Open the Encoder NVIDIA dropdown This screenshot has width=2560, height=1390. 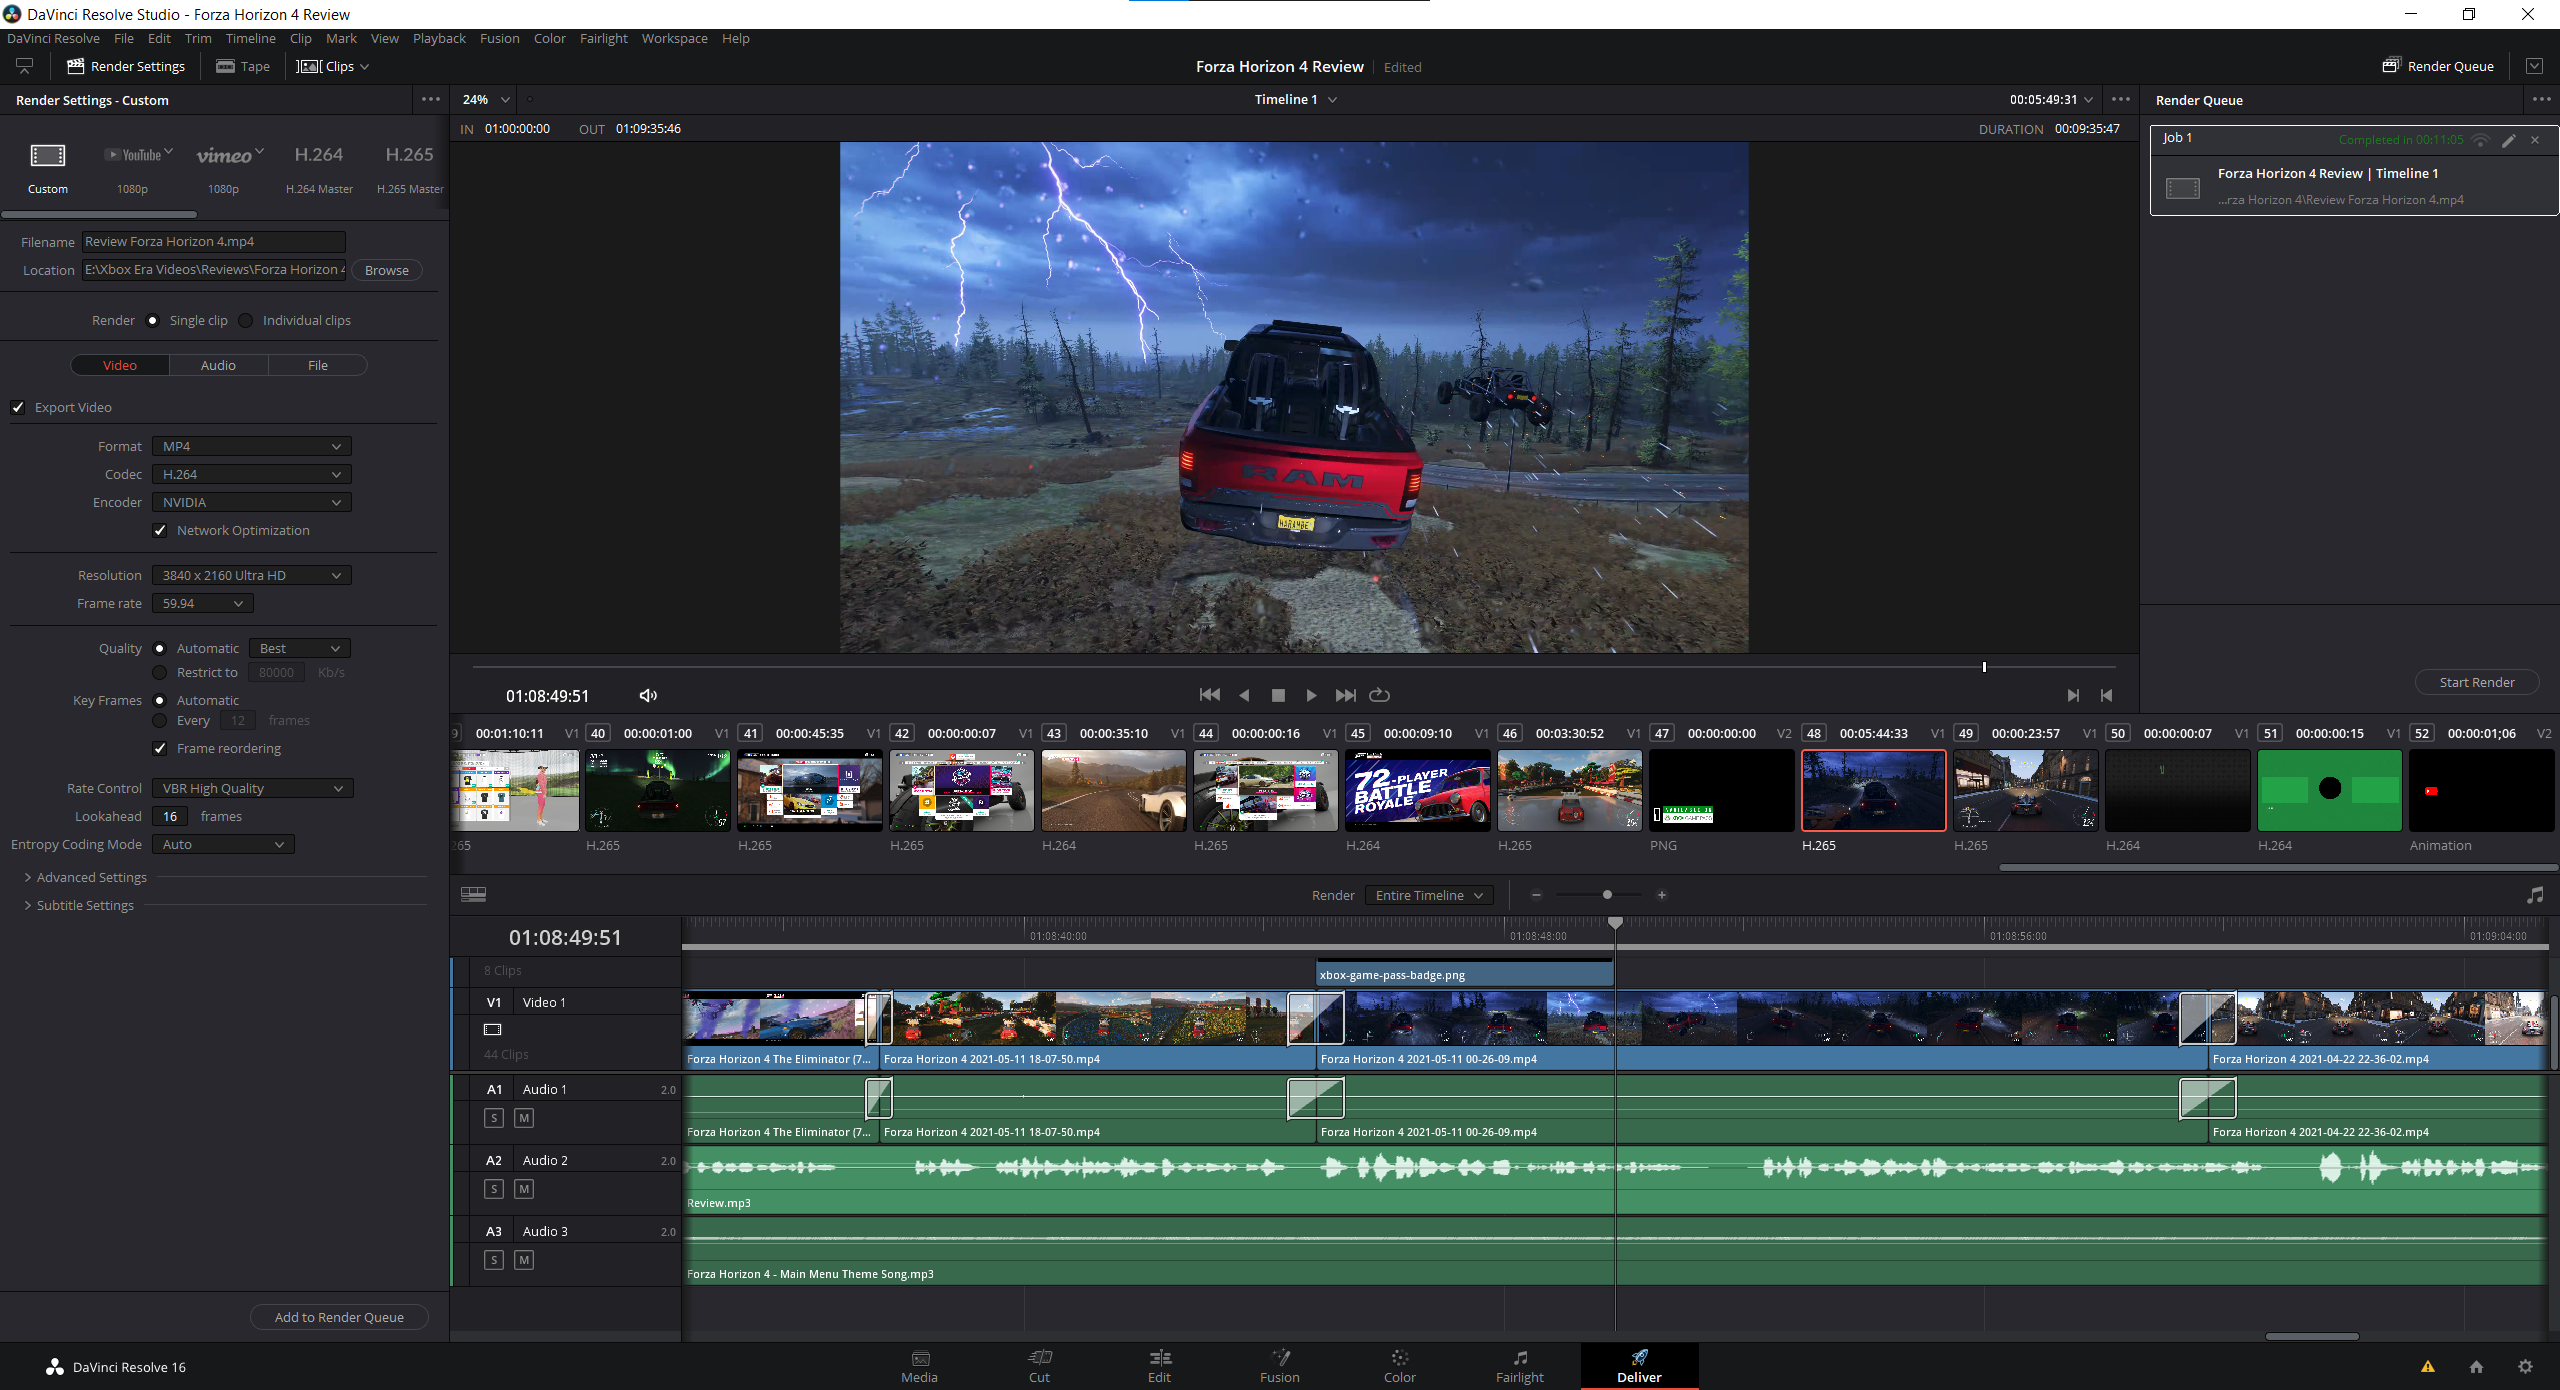pos(252,502)
